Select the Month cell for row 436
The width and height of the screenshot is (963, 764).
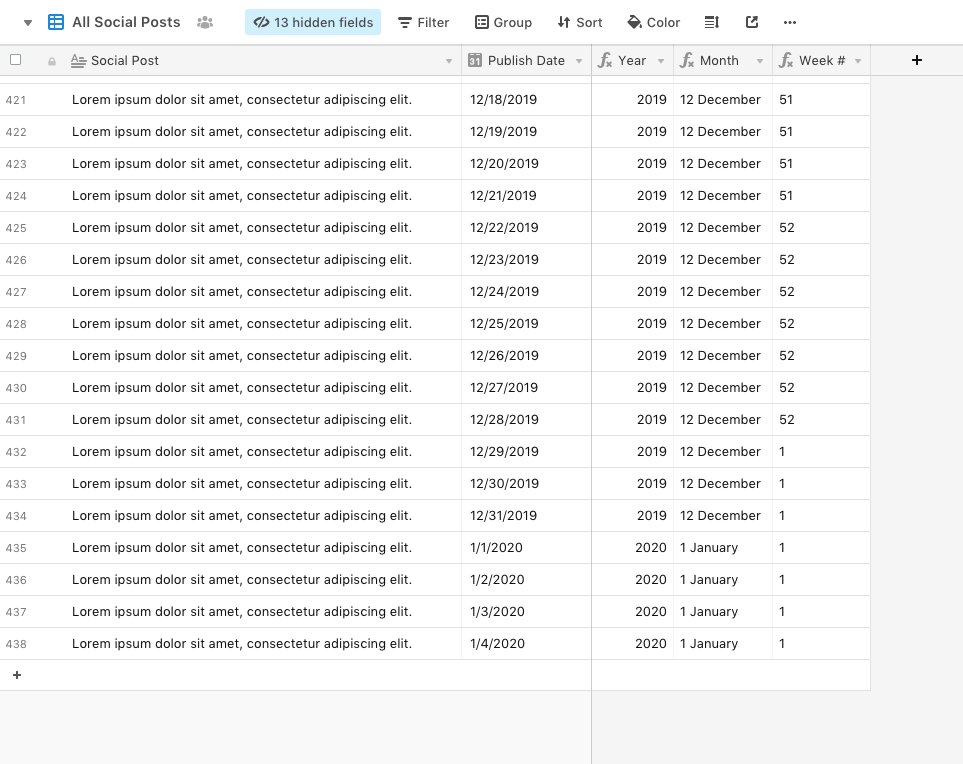click(x=723, y=580)
